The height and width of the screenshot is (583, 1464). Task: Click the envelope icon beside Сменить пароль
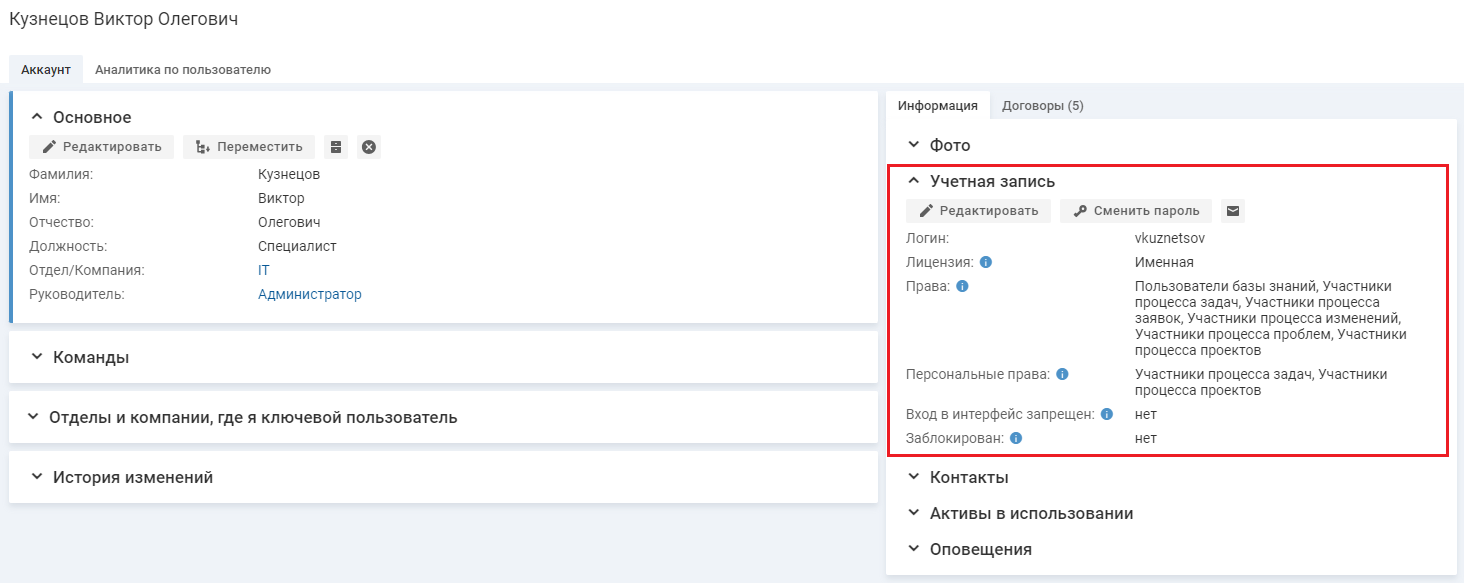pos(1233,211)
